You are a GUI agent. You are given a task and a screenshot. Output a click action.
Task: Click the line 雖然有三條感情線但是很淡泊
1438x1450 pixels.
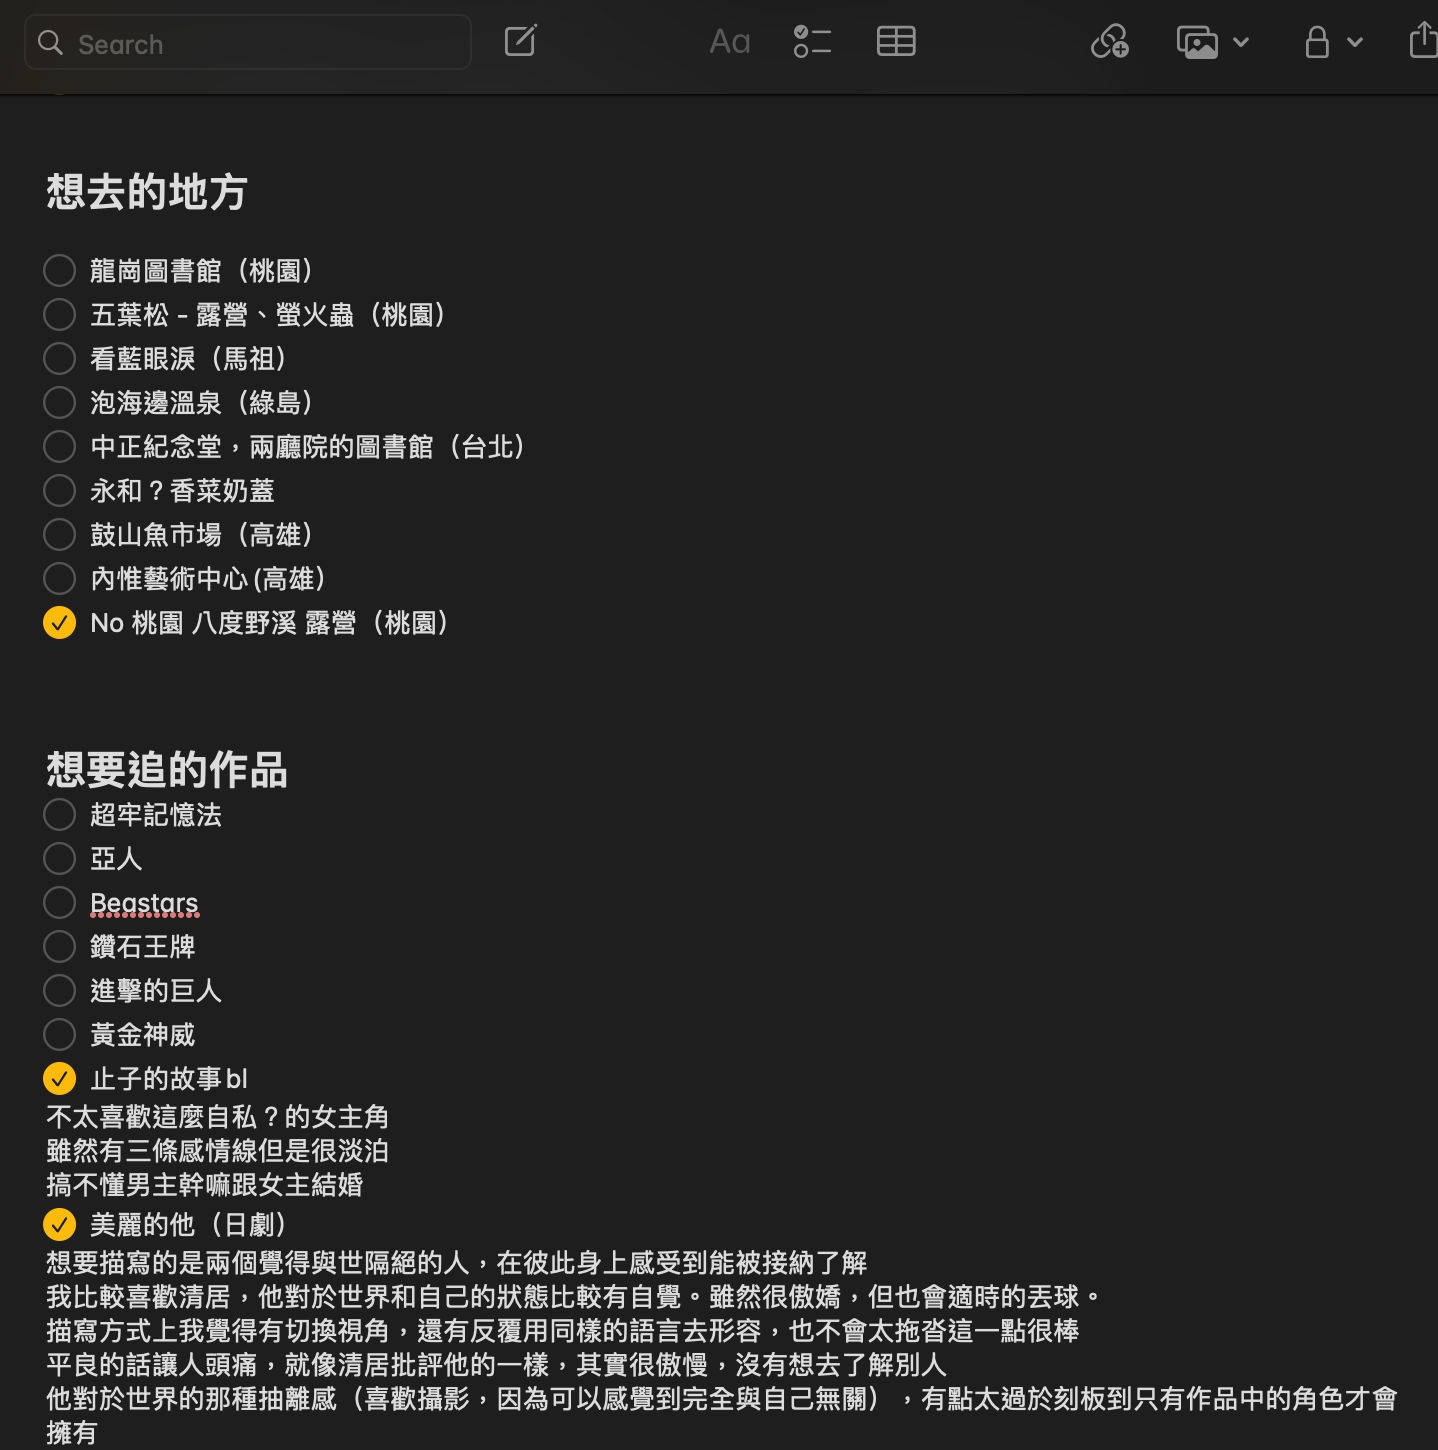click(217, 1151)
